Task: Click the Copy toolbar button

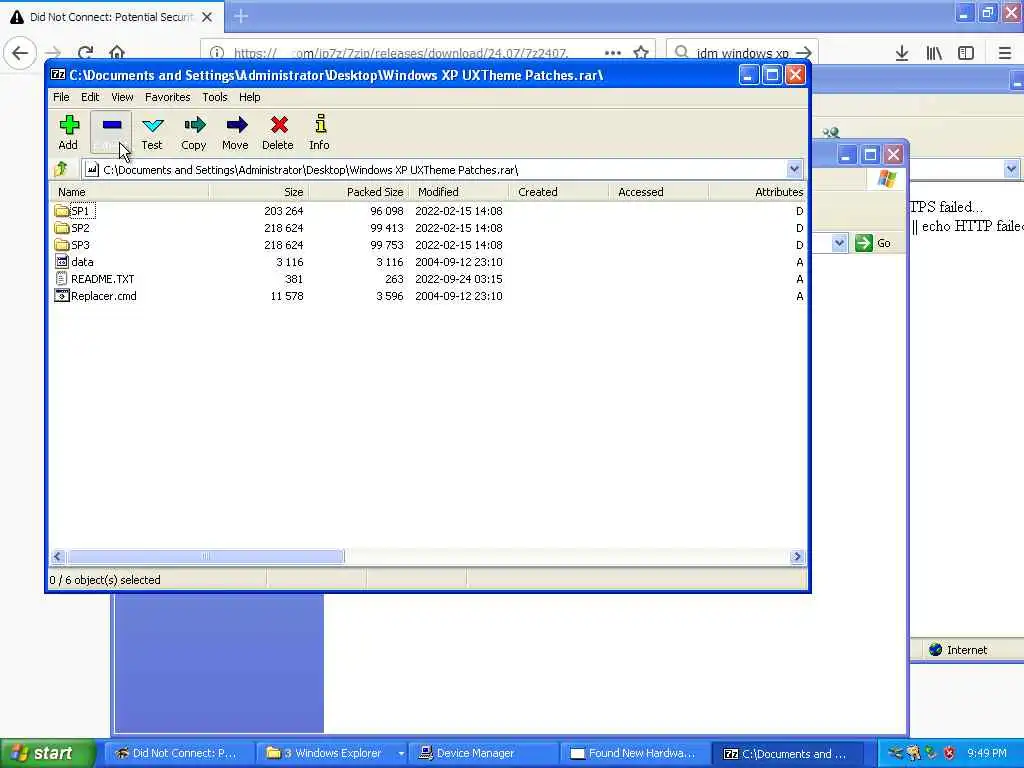Action: click(x=194, y=133)
